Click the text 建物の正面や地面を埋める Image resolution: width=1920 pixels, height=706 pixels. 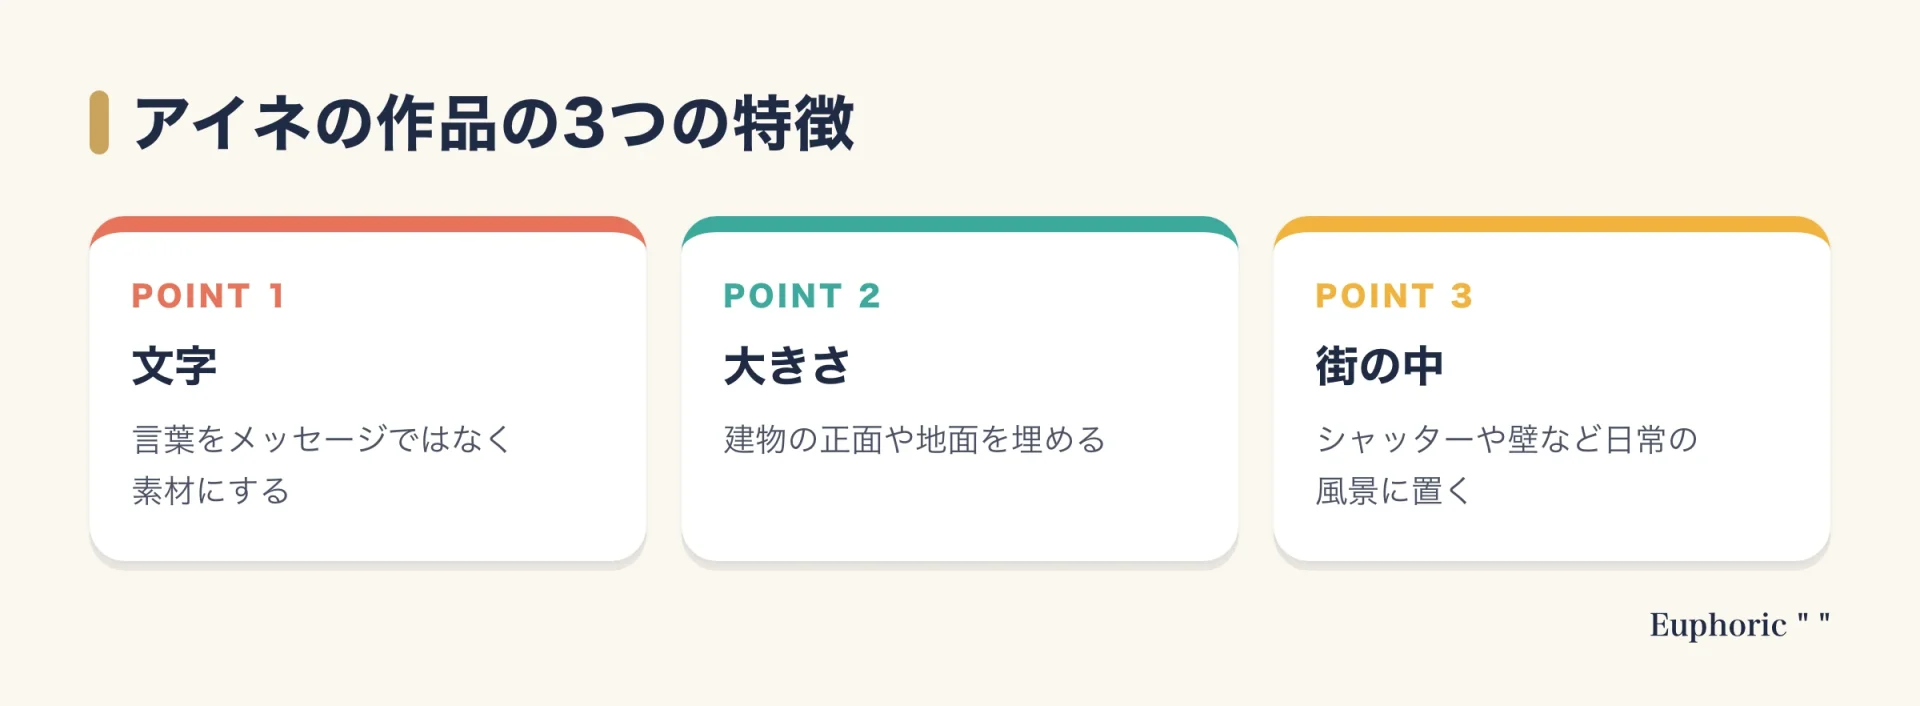tap(915, 439)
